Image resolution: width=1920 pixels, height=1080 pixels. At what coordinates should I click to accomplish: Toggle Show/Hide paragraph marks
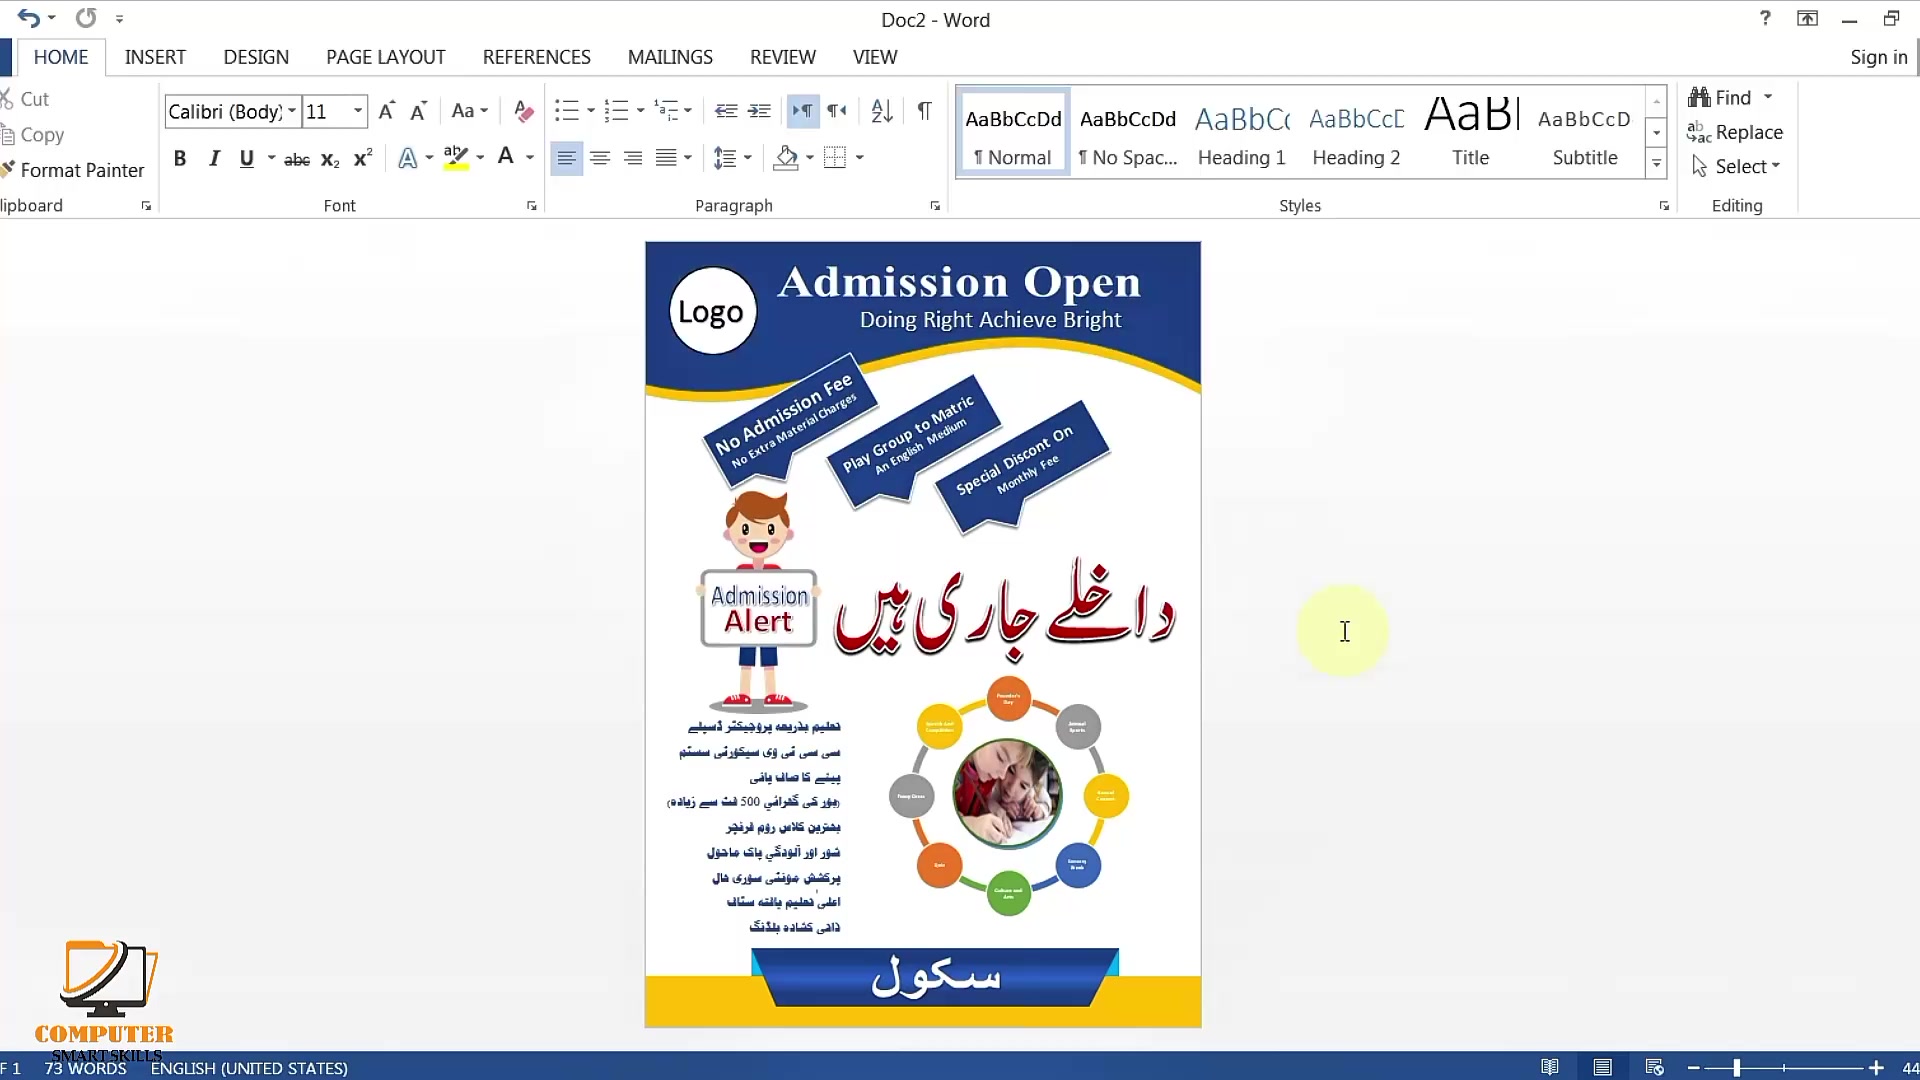[925, 111]
